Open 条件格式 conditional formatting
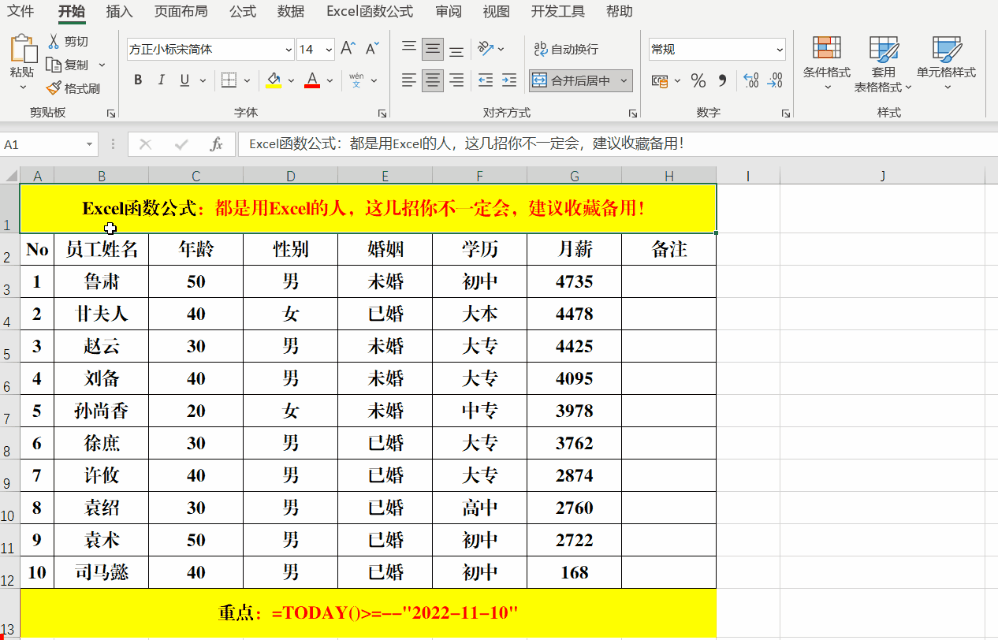Viewport: 998px width, 640px height. click(x=827, y=63)
